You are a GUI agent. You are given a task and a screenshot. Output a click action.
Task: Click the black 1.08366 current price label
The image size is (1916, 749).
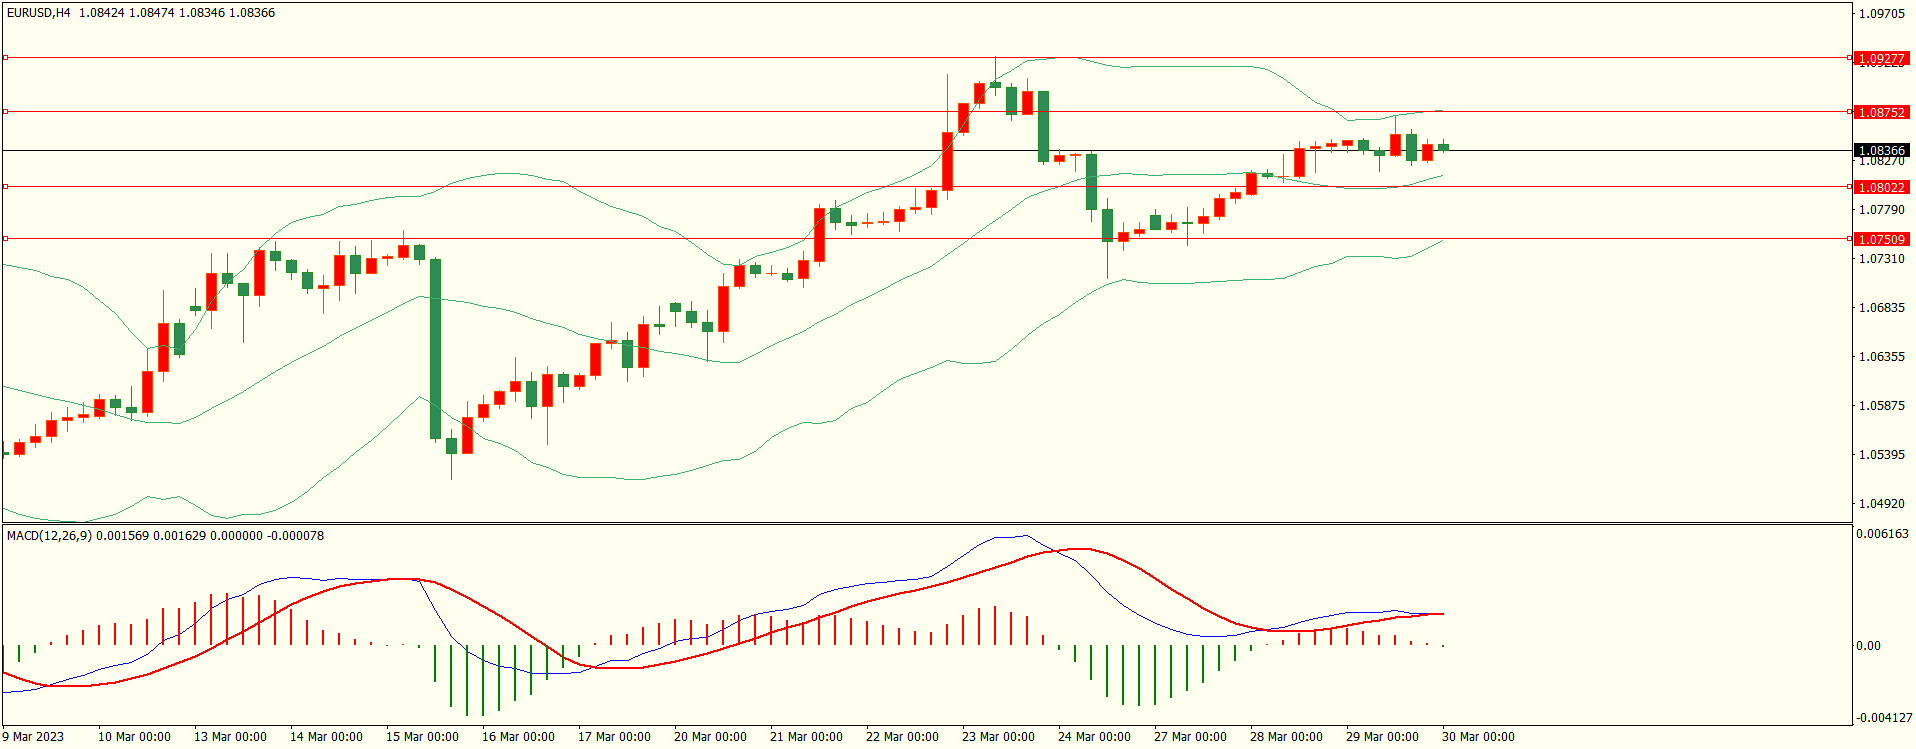click(x=1881, y=150)
